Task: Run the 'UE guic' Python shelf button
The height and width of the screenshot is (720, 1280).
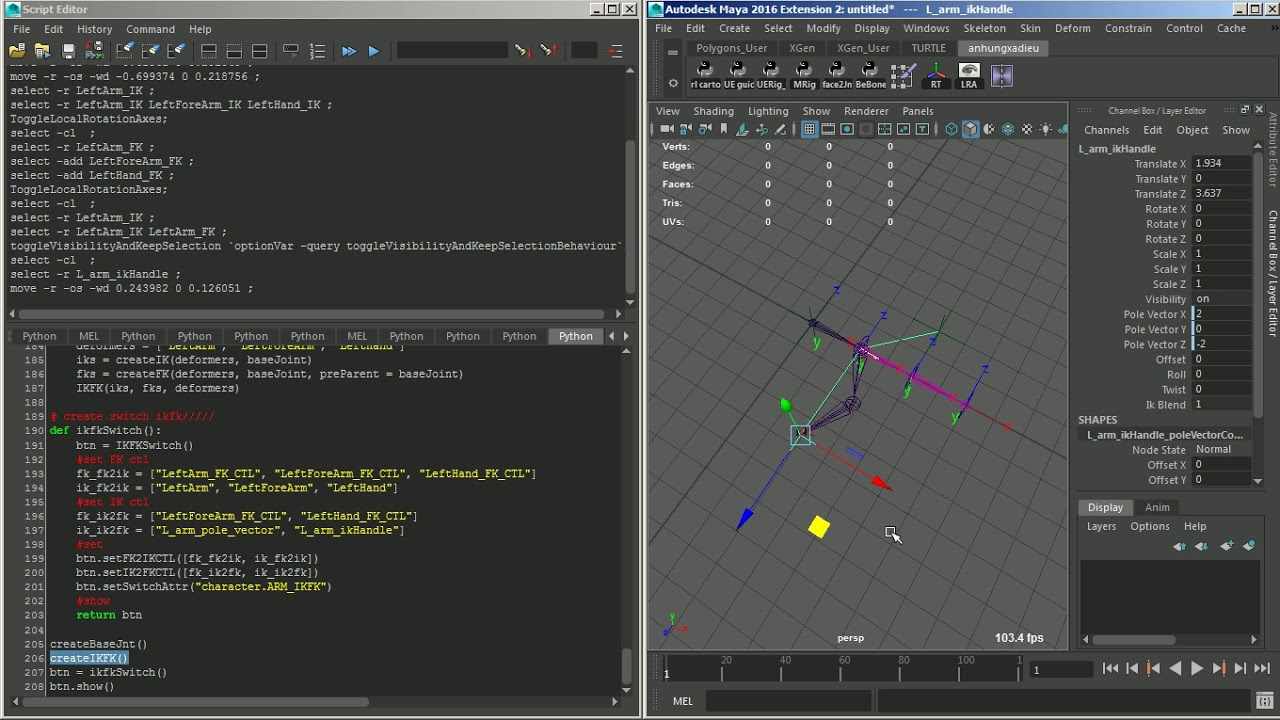Action: 738,75
